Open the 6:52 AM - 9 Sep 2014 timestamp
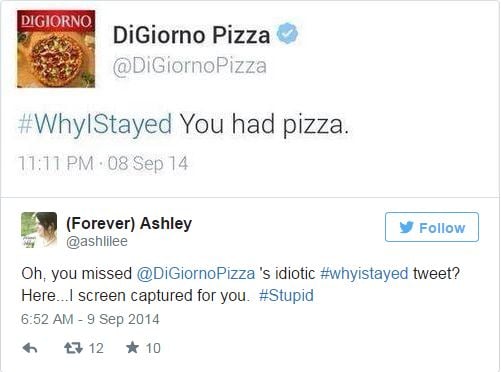The image size is (501, 372). pos(90,319)
